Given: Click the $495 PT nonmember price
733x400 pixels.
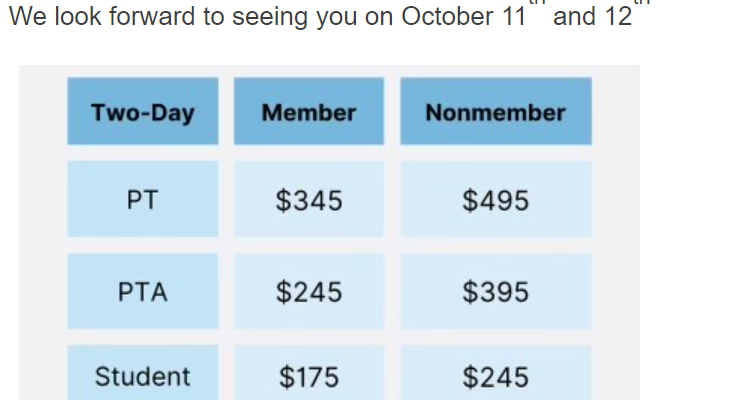Looking at the screenshot, I should point(496,200).
